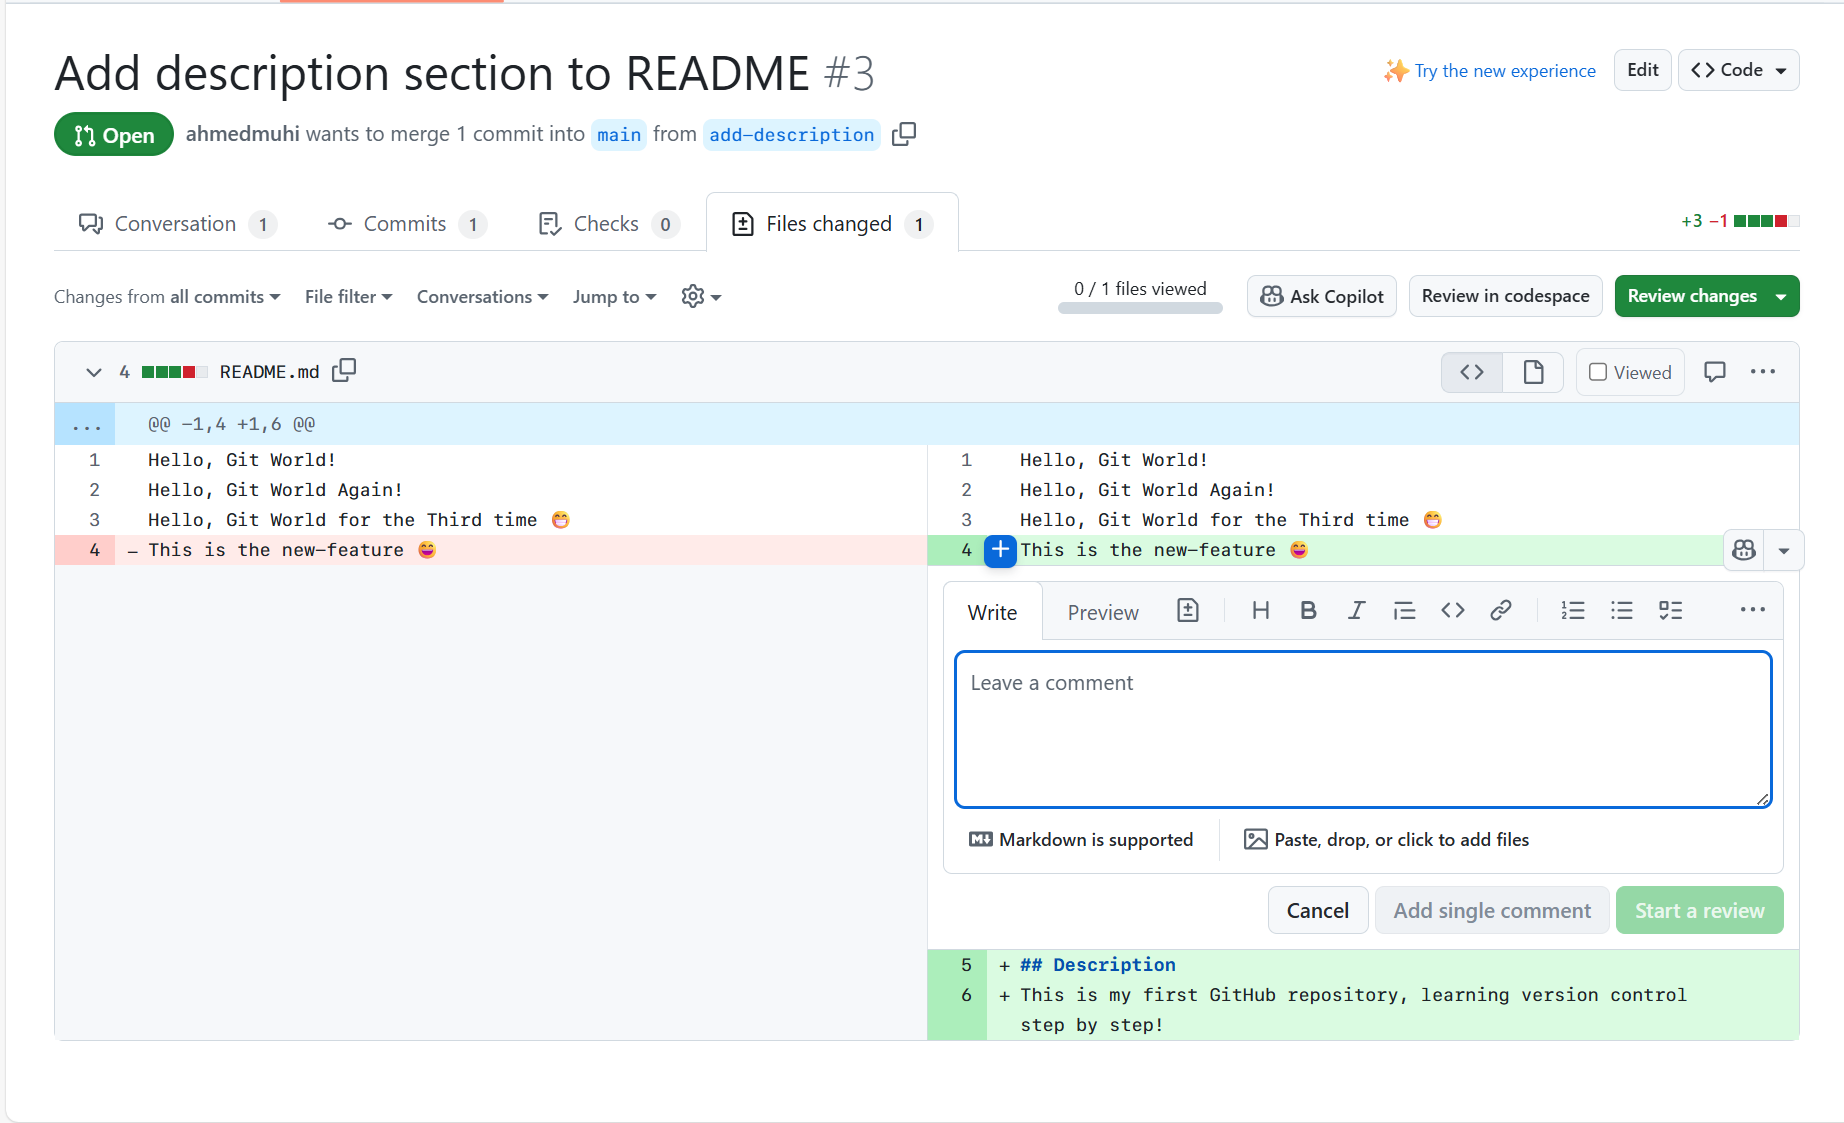Click the Bold formatting icon
Screen dimensions: 1844x1123
(1308, 611)
